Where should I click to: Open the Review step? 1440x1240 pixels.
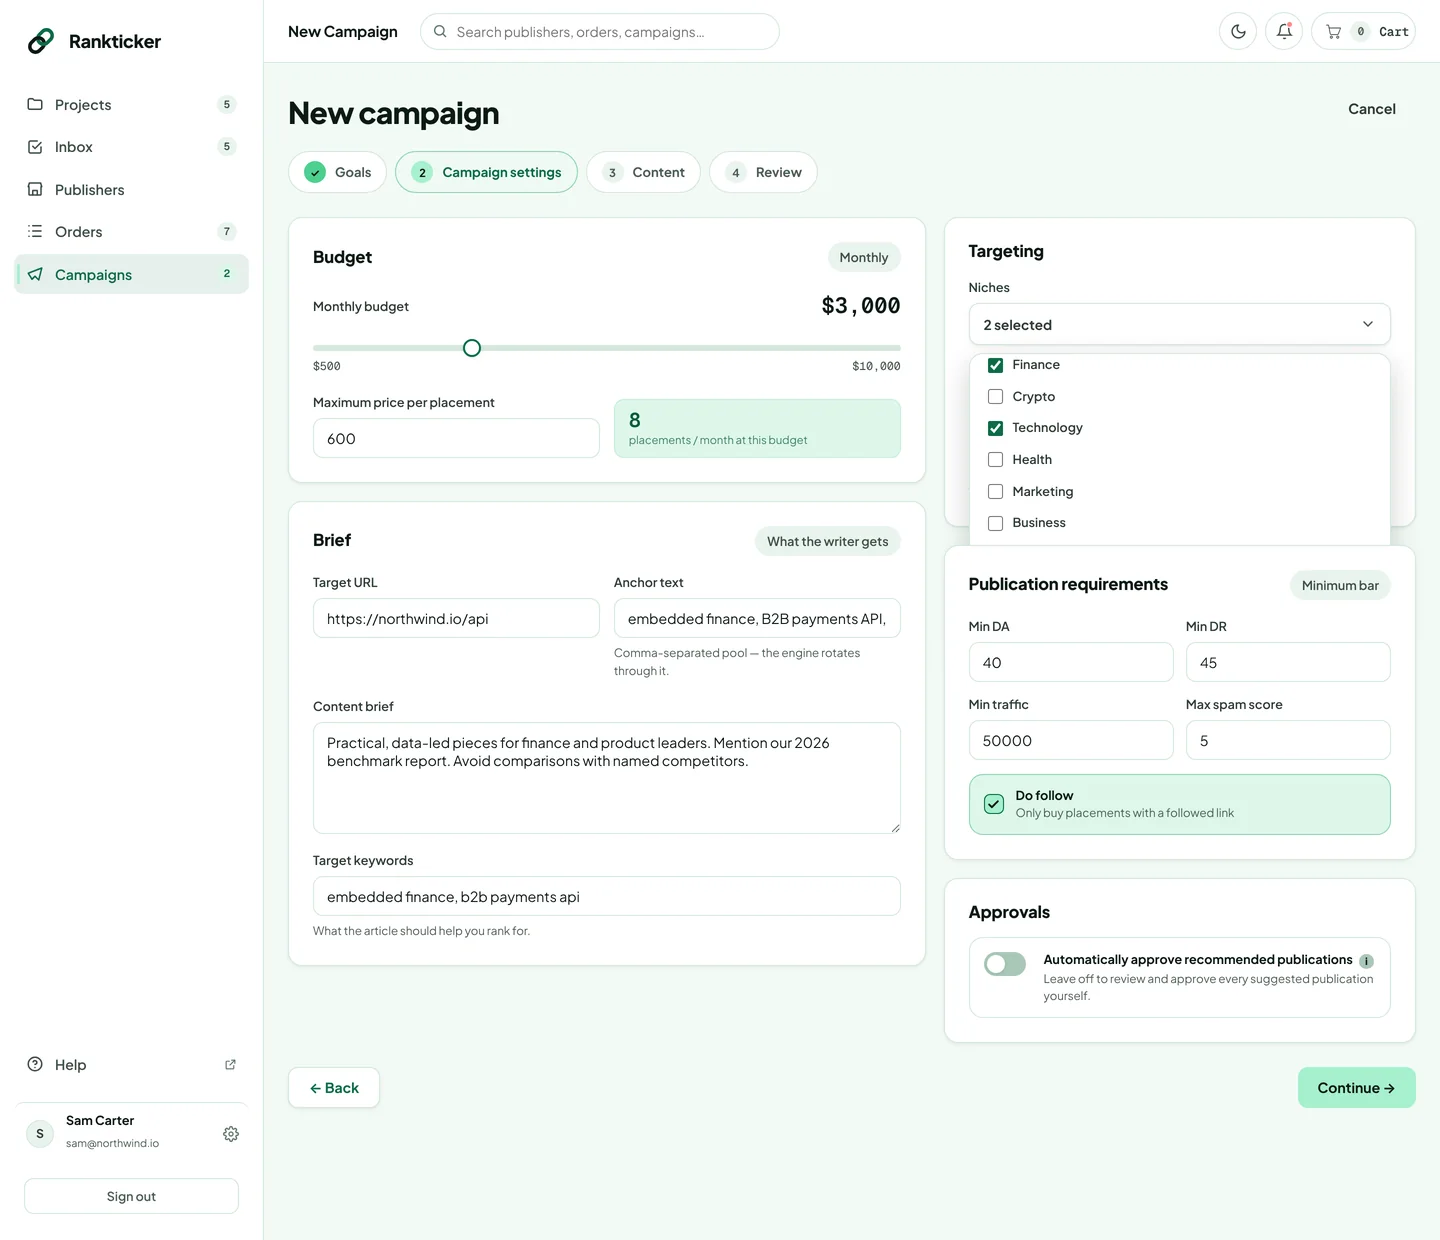pos(763,172)
